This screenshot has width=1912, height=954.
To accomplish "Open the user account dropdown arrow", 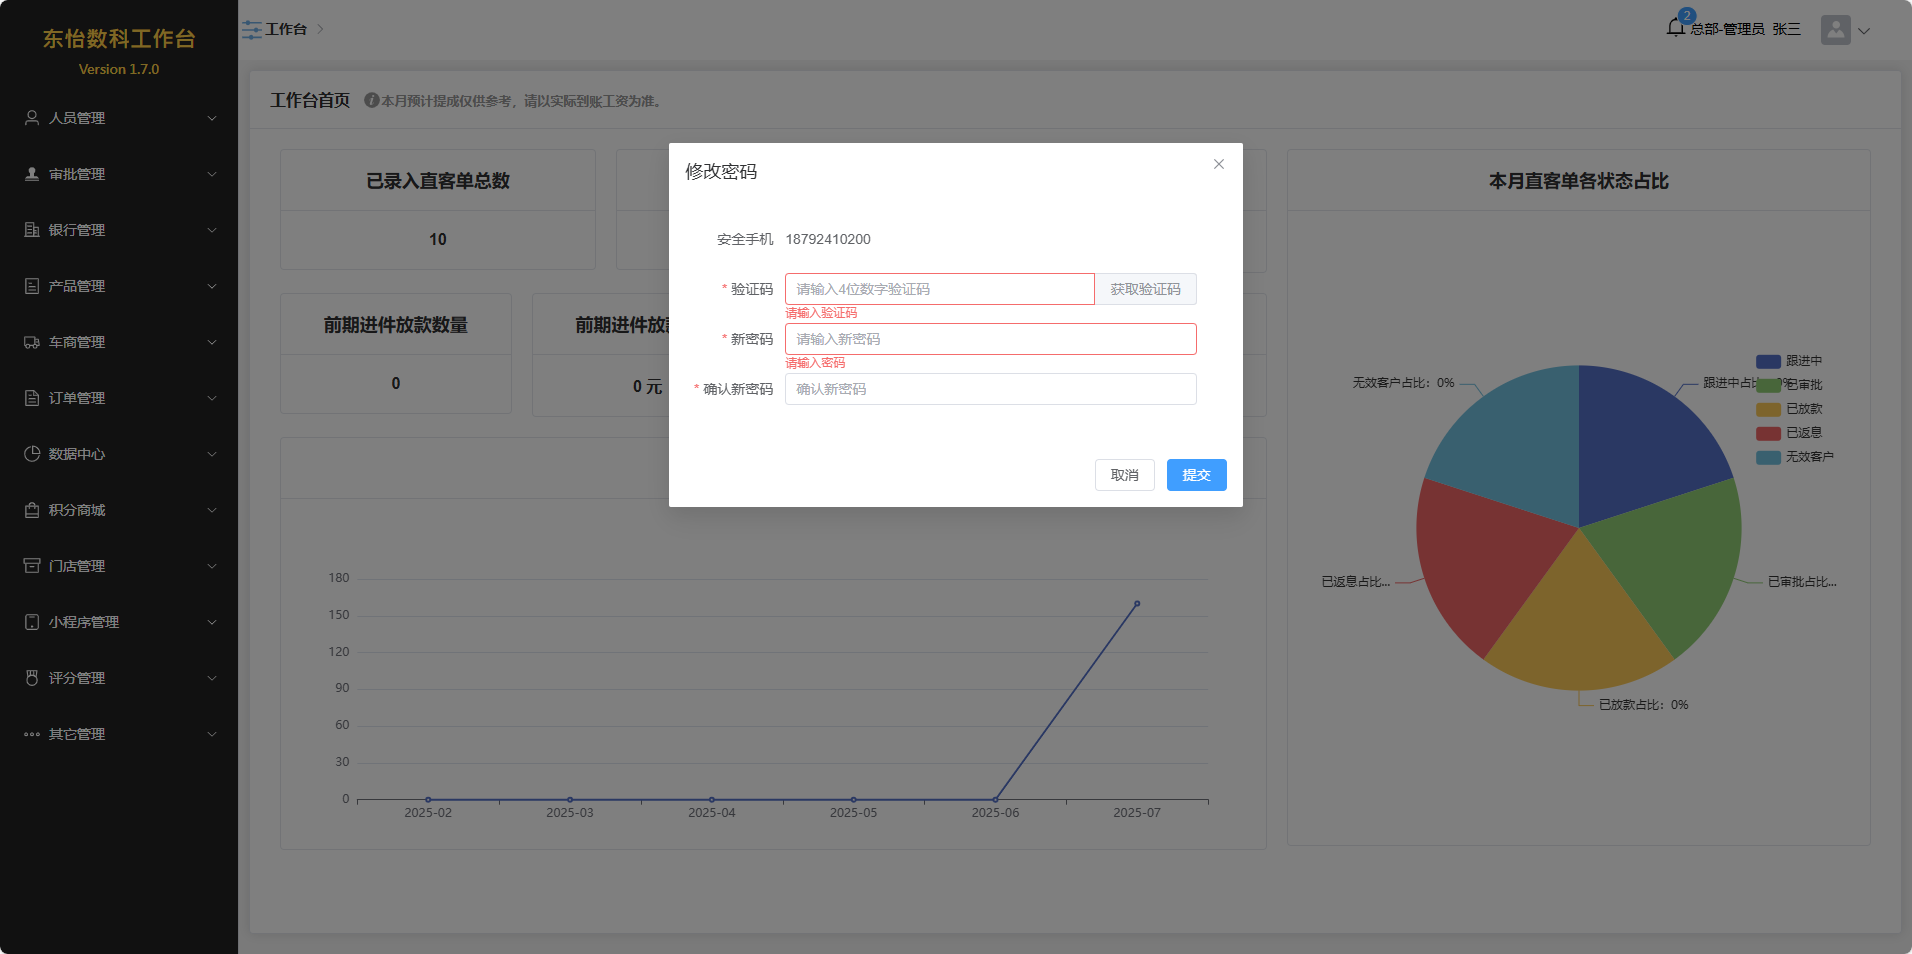I will click(1864, 31).
